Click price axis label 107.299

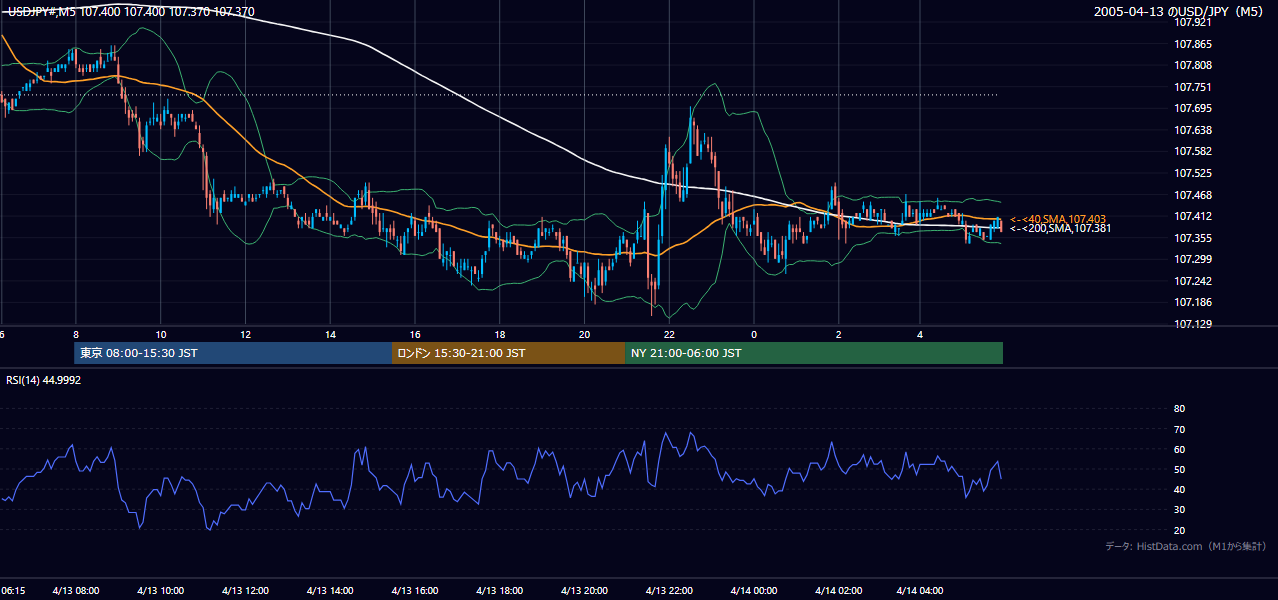(1194, 259)
